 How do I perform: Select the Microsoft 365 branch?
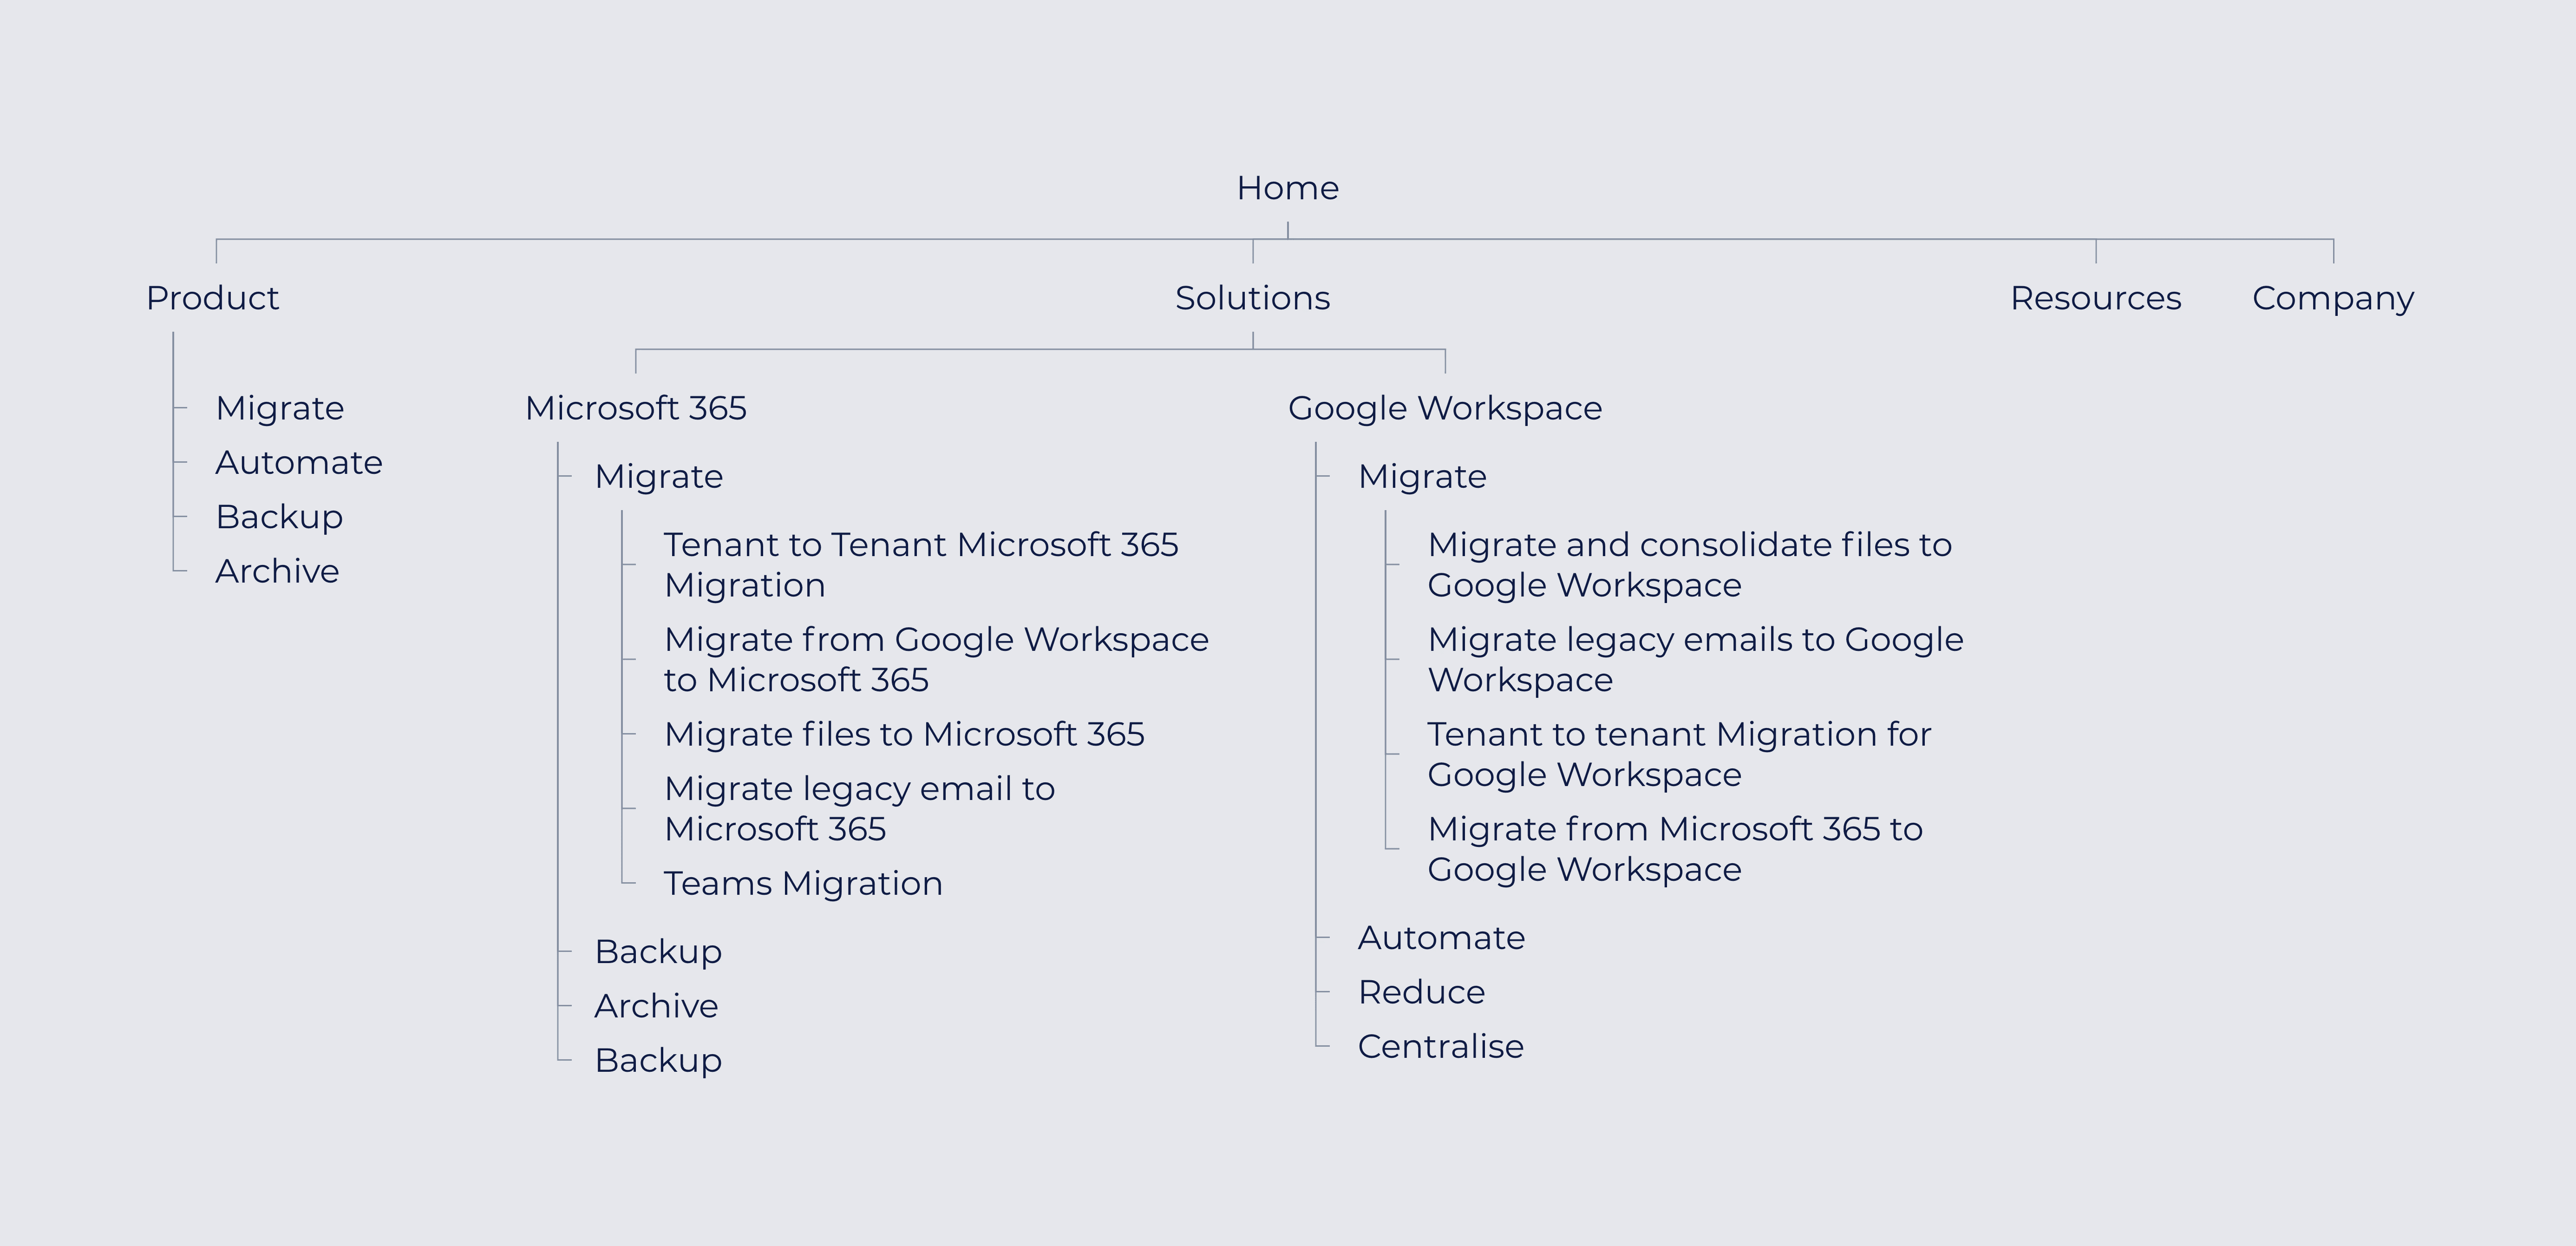635,408
